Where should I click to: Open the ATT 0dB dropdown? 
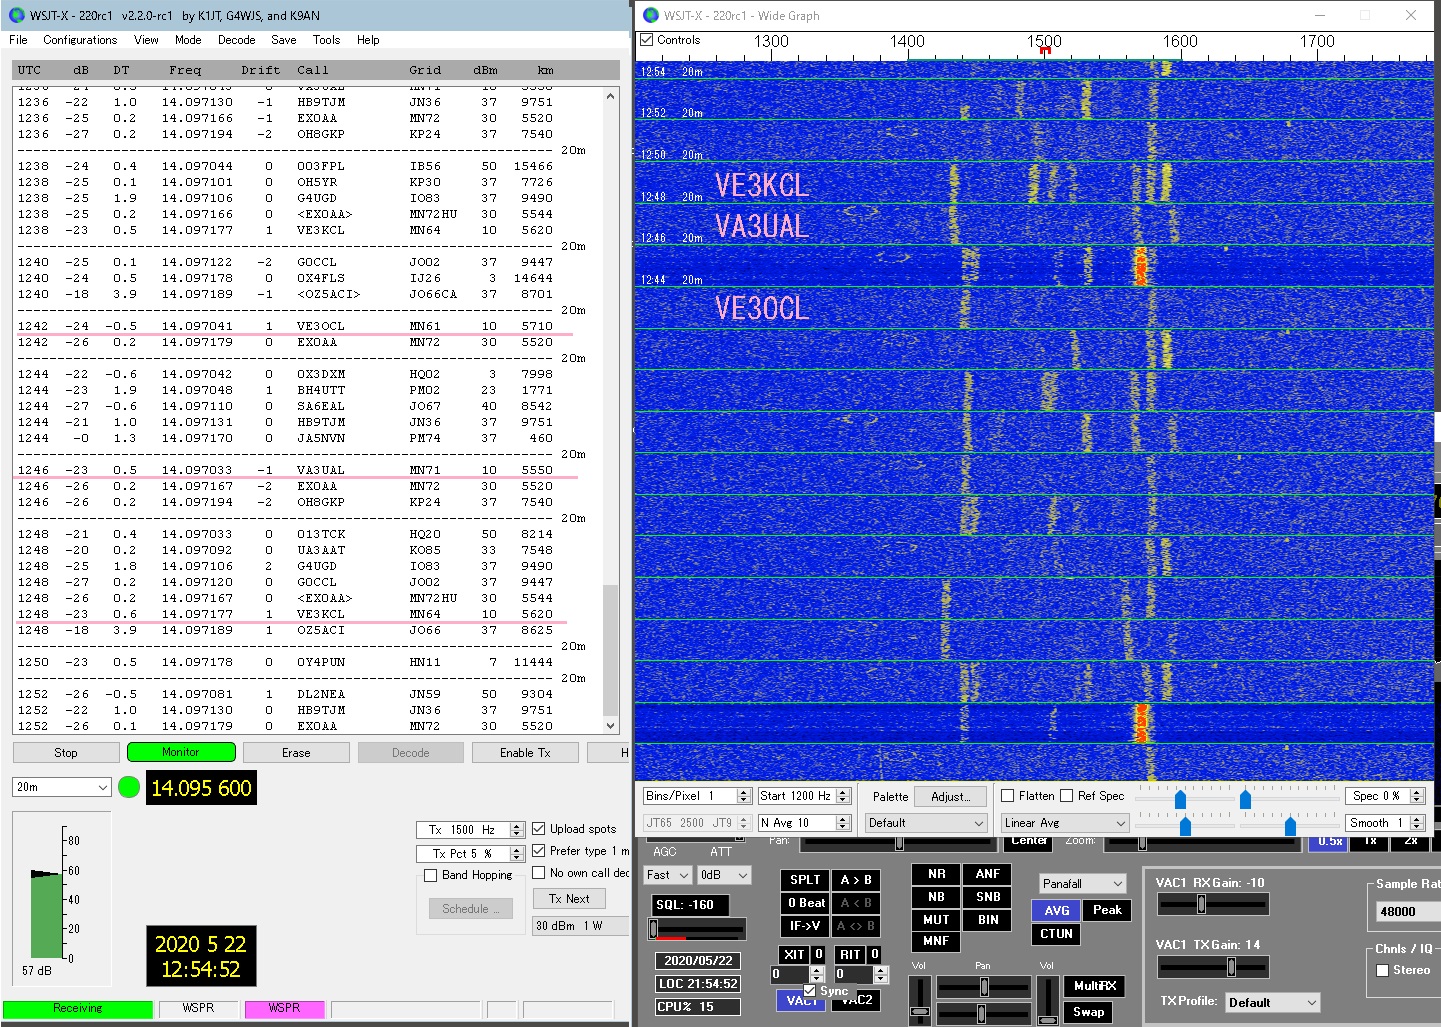tap(725, 875)
